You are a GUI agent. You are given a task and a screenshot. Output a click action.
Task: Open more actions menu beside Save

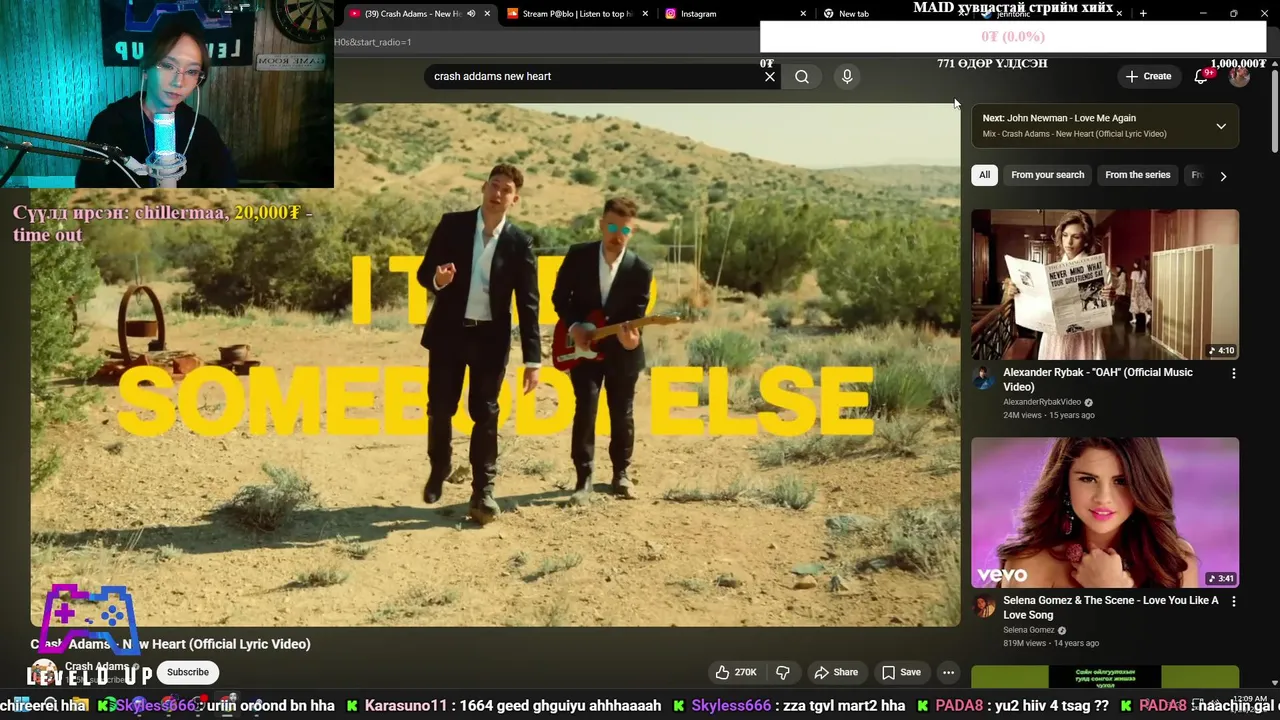pos(948,672)
